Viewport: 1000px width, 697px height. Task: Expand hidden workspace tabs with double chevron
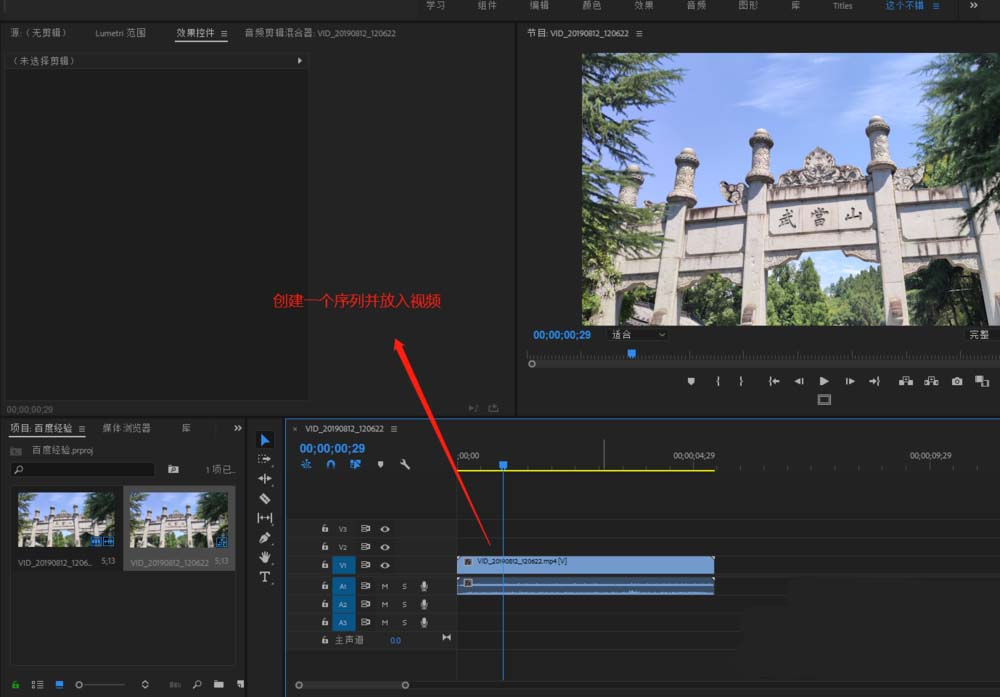[974, 6]
